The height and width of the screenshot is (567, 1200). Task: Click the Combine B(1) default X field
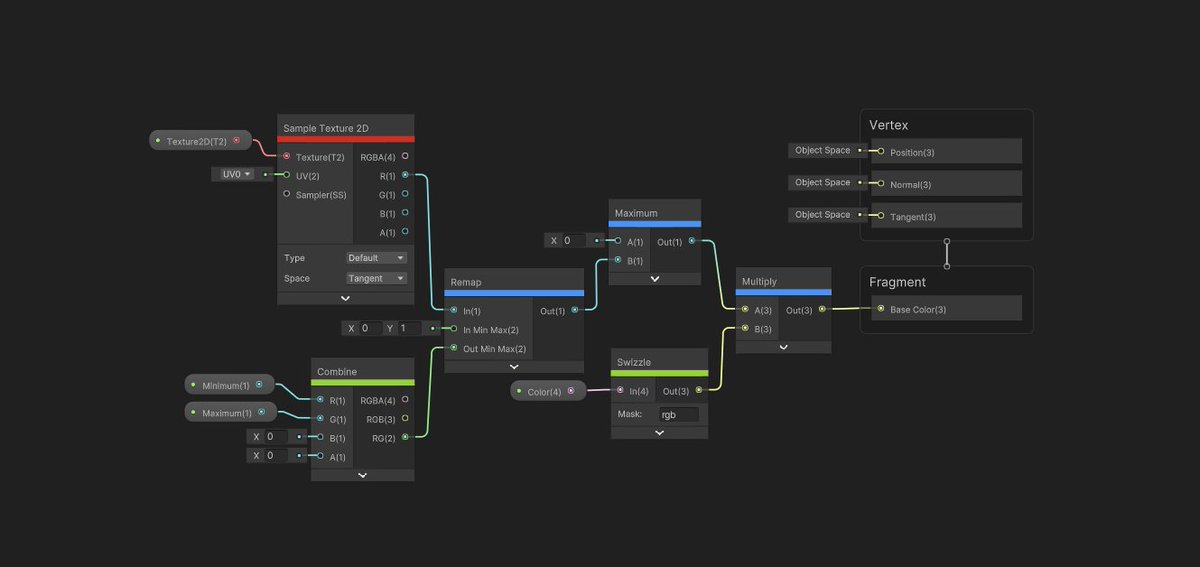pyautogui.click(x=277, y=436)
